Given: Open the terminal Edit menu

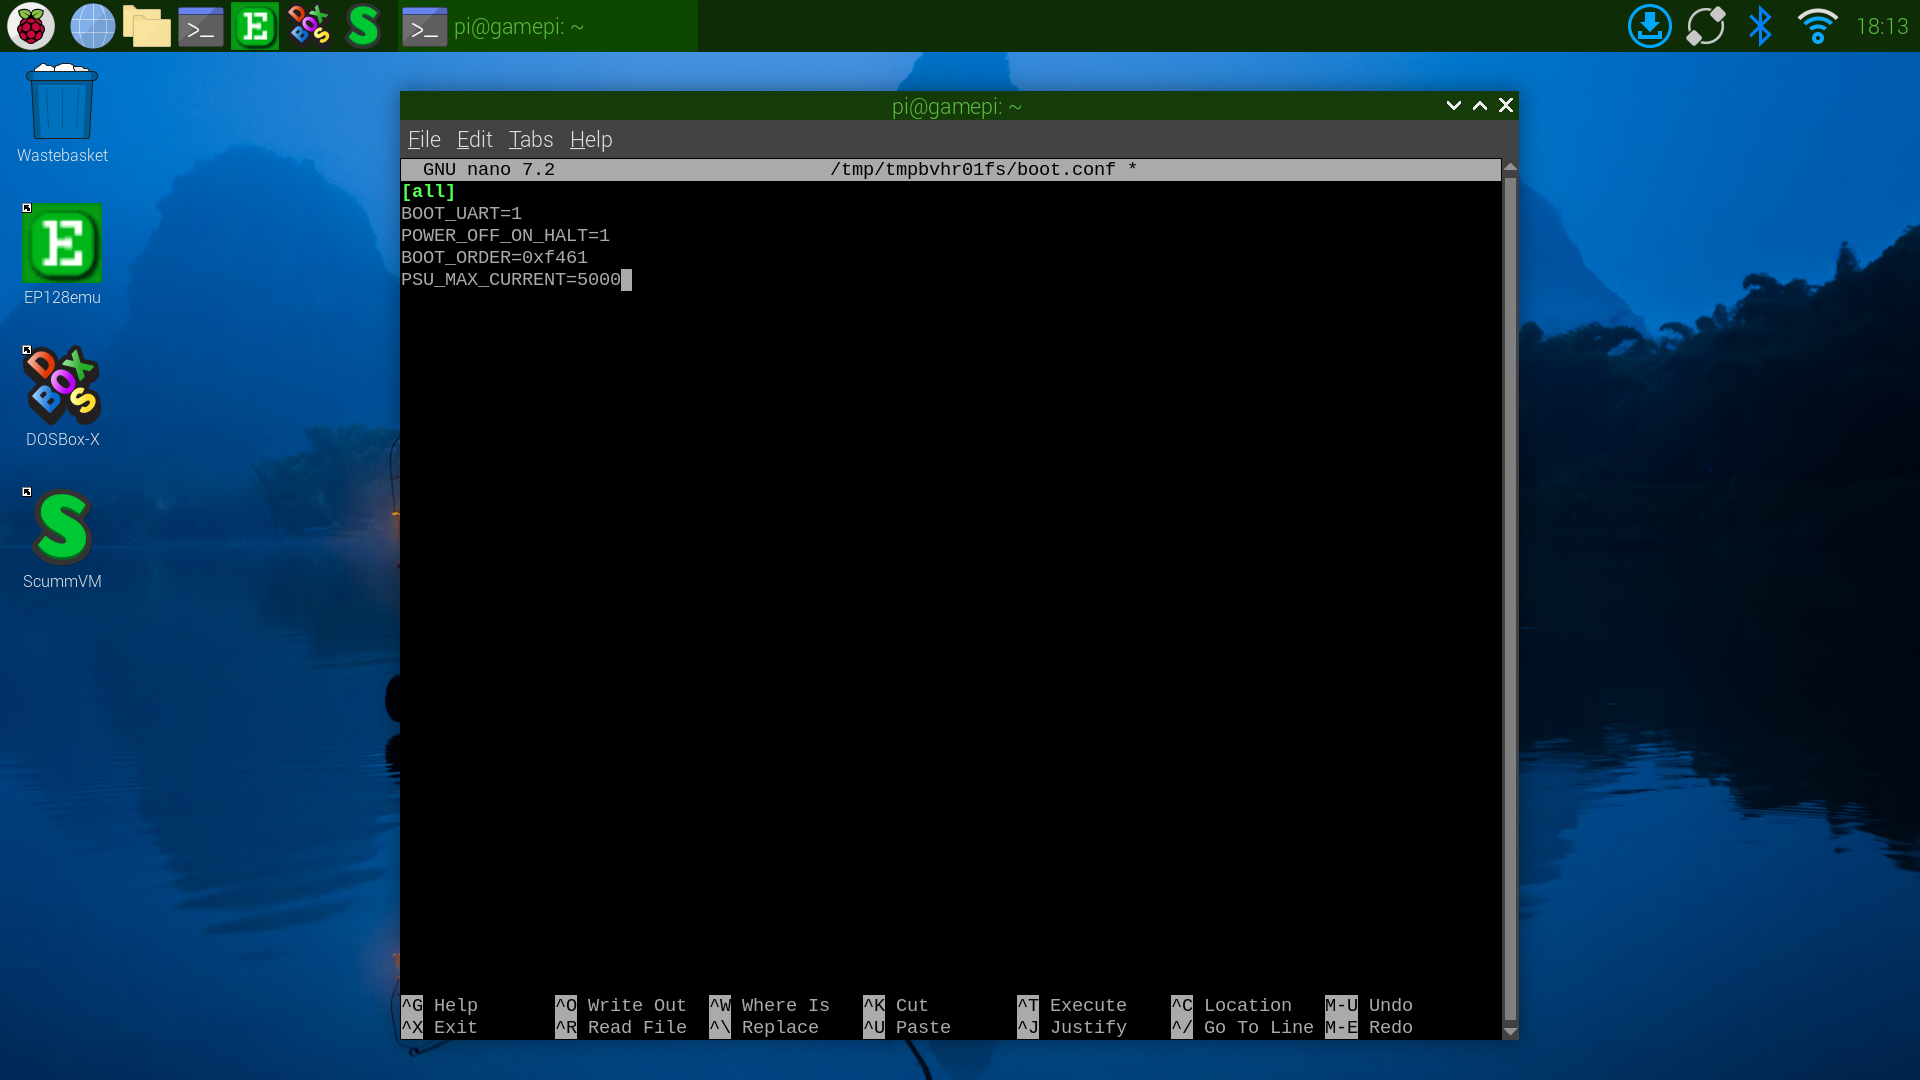Looking at the screenshot, I should 474,140.
